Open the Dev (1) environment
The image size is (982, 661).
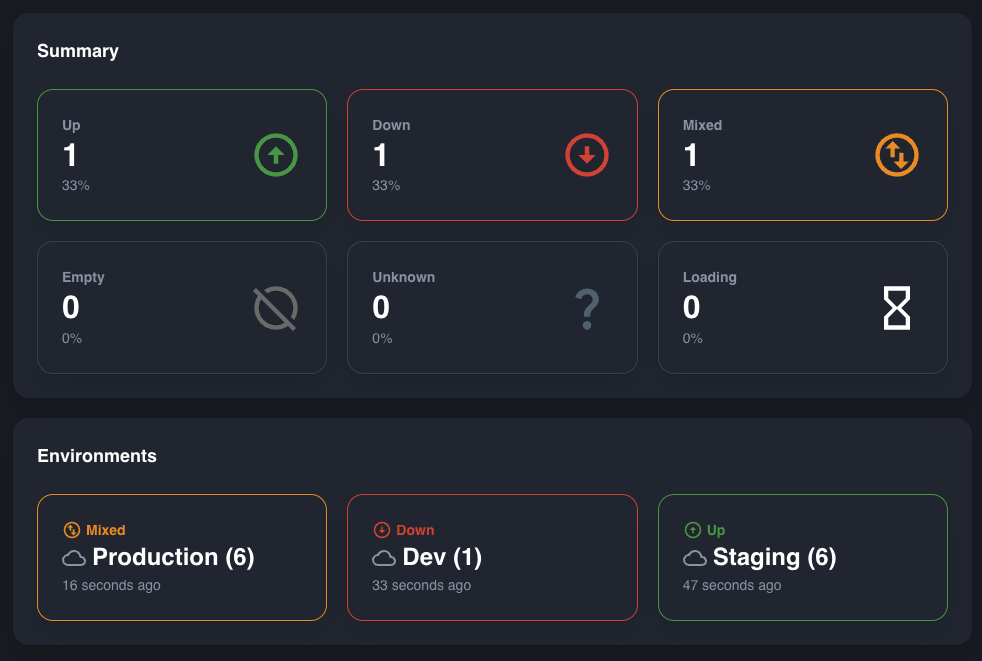(x=444, y=557)
